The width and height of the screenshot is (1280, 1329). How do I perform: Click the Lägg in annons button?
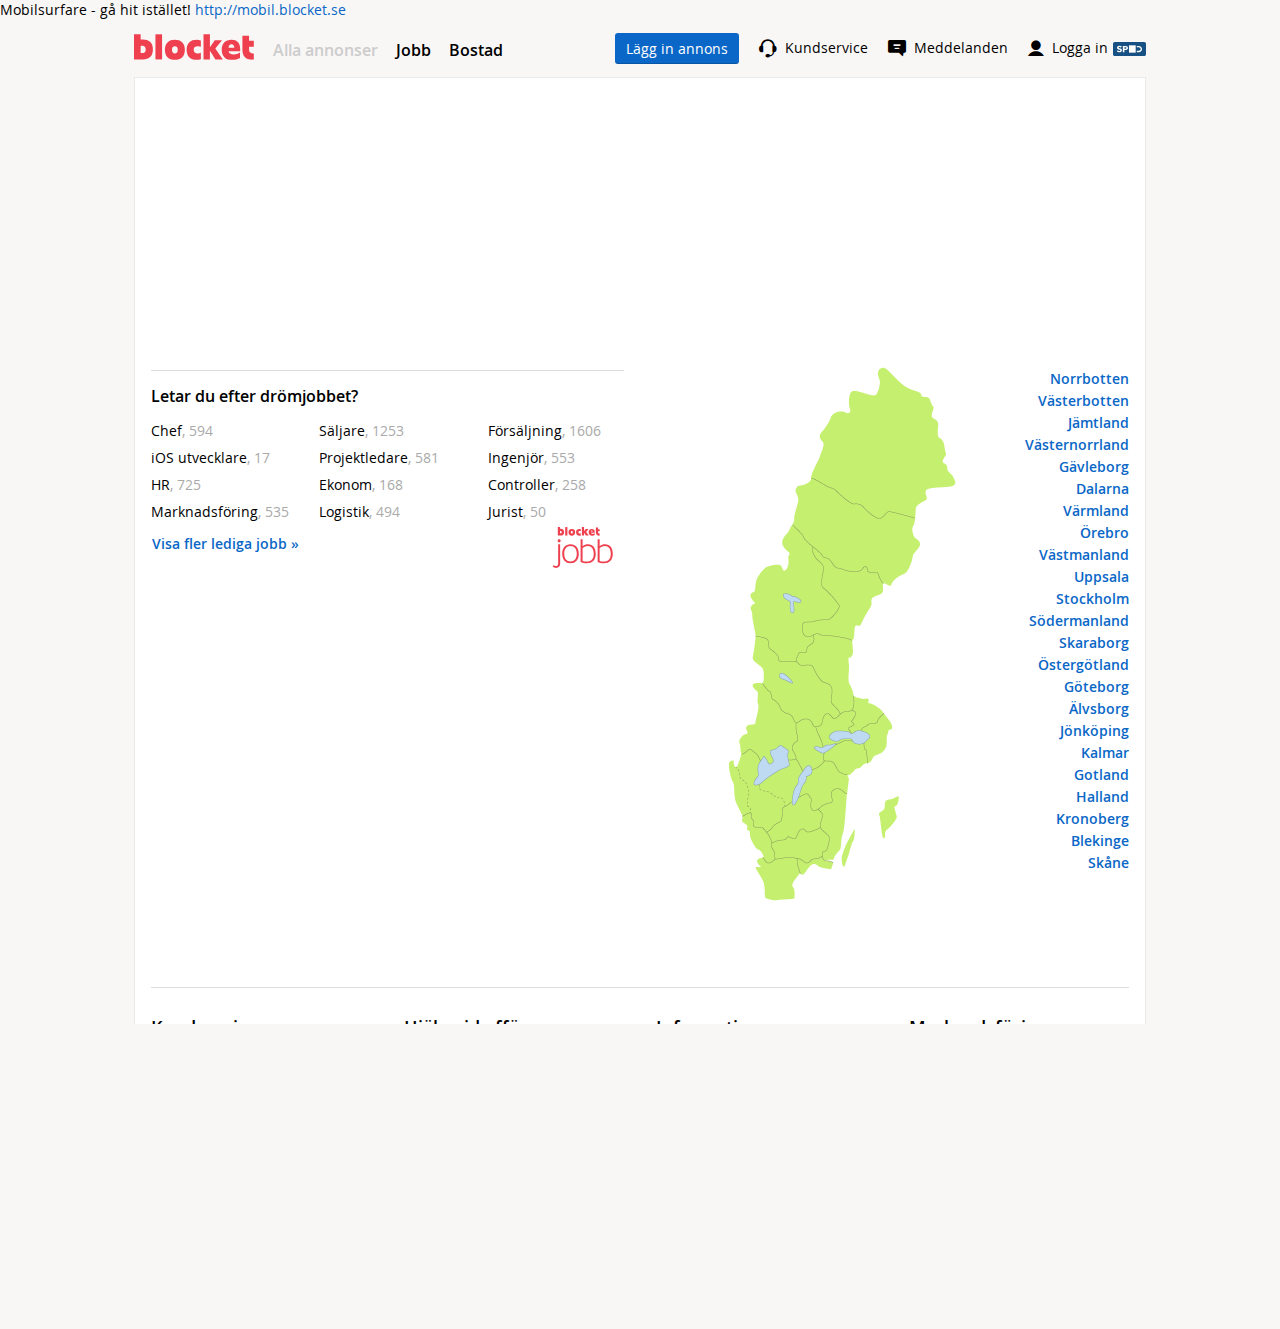677,49
